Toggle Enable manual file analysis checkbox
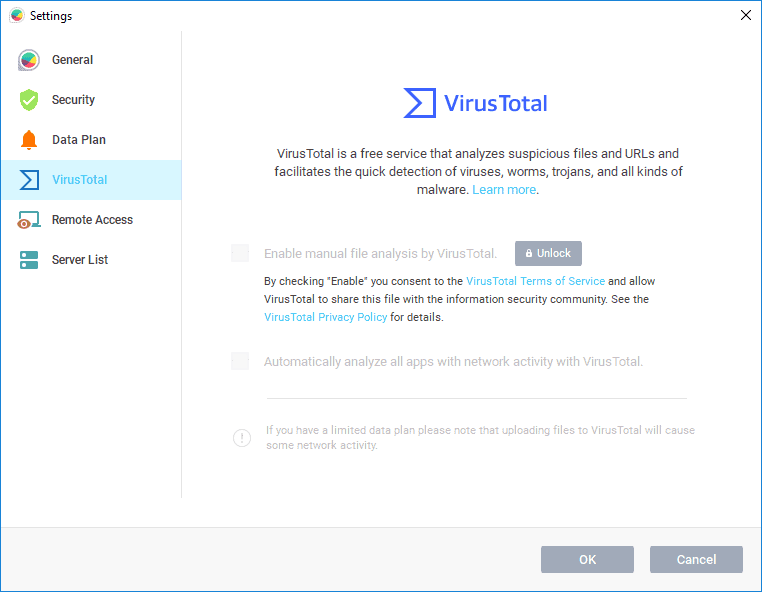 point(240,253)
